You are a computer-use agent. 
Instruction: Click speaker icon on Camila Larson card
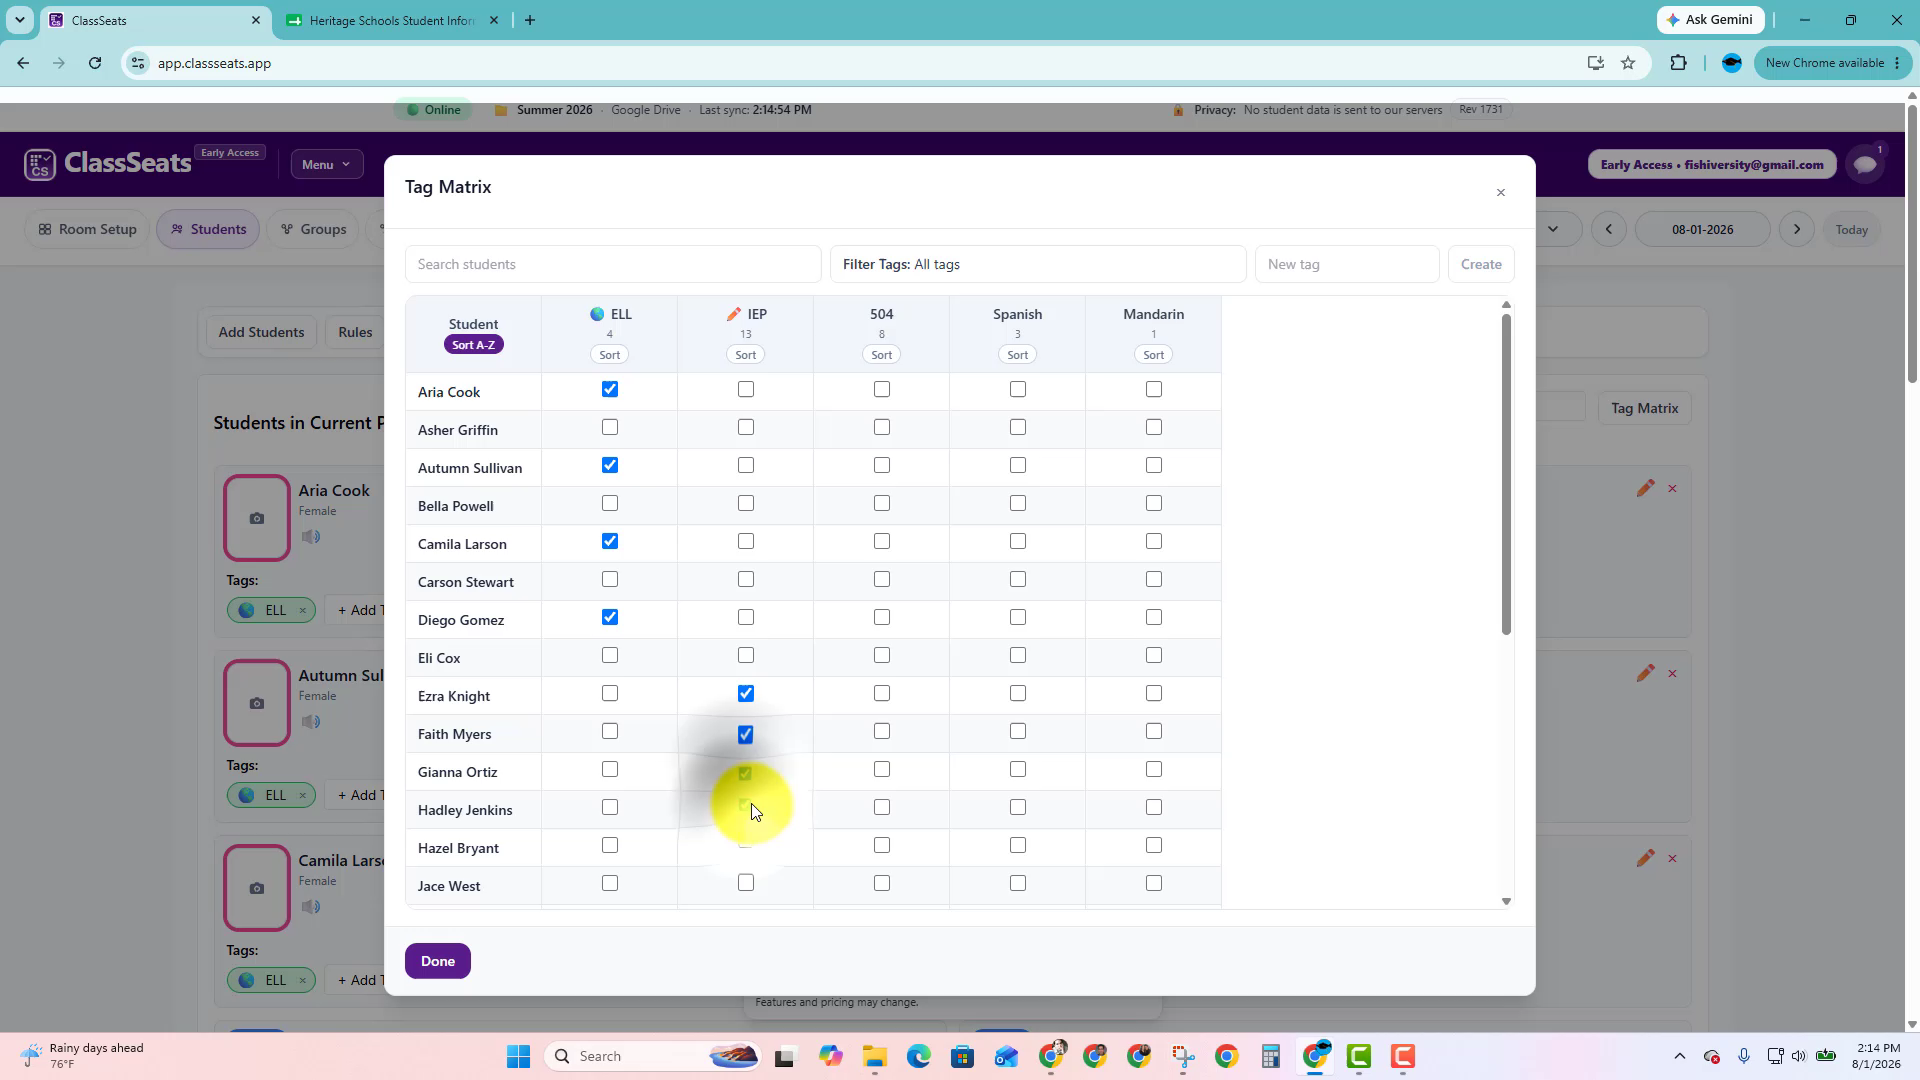click(311, 907)
